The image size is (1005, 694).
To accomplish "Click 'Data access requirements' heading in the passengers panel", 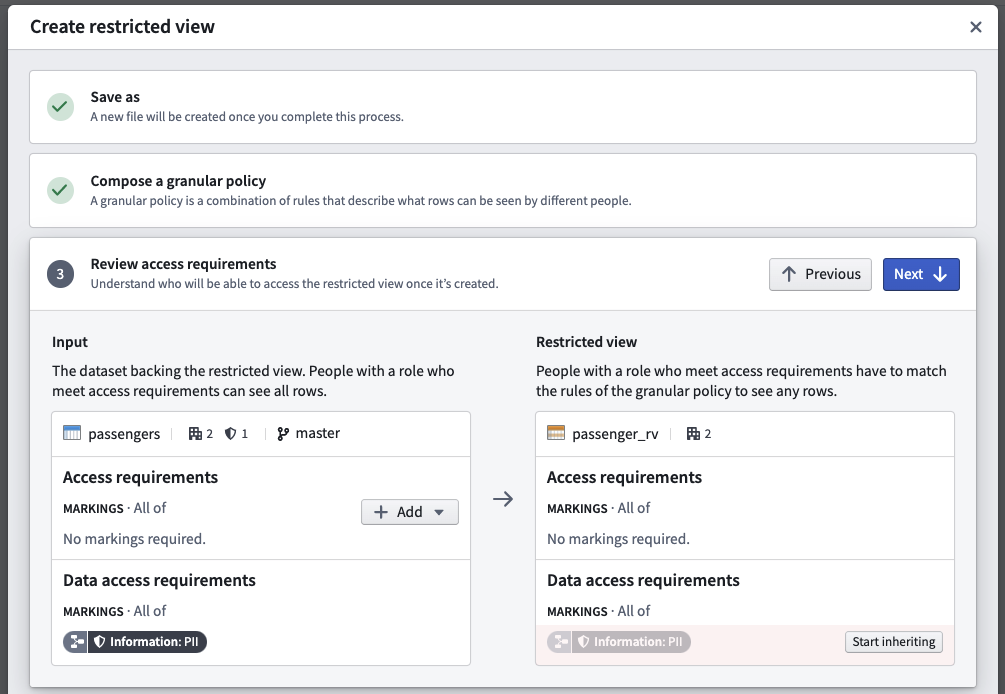I will click(160, 580).
